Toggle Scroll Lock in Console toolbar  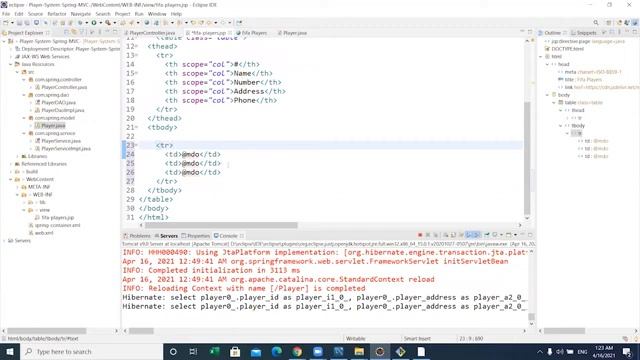point(453,235)
